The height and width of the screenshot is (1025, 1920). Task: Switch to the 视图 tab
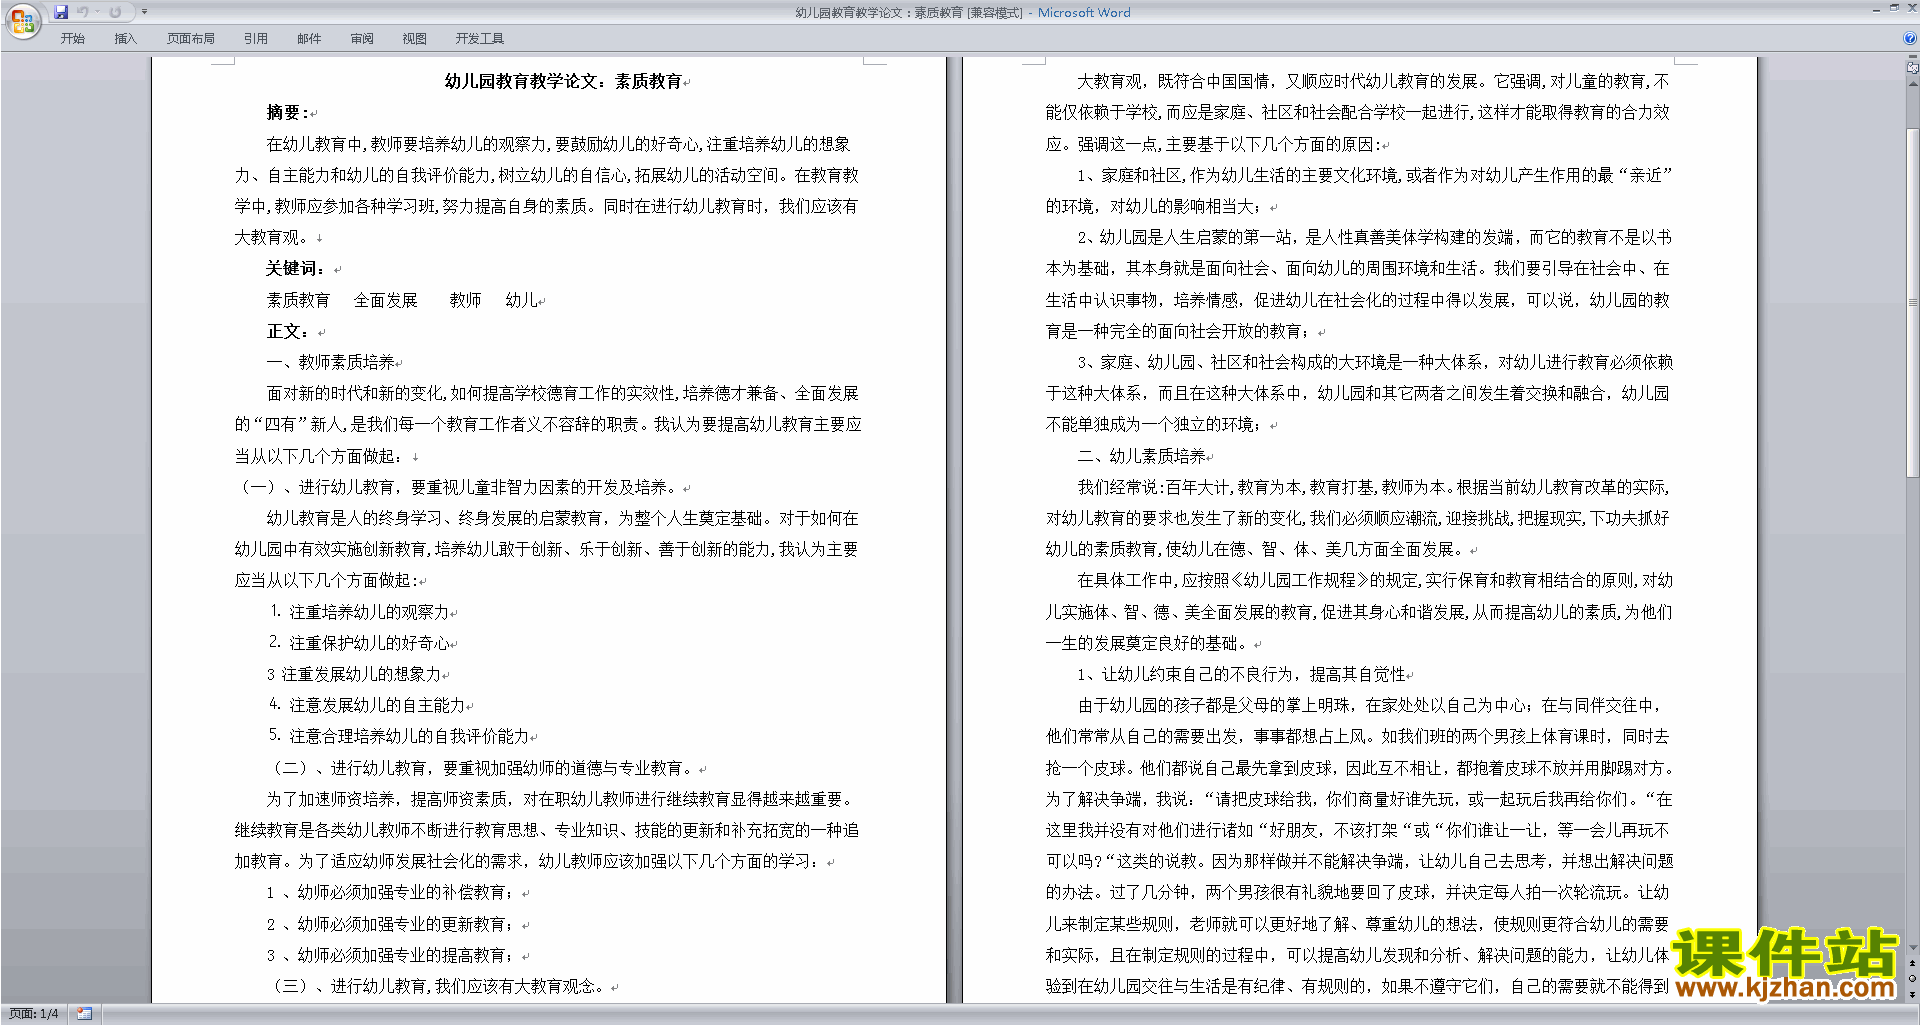(x=415, y=39)
